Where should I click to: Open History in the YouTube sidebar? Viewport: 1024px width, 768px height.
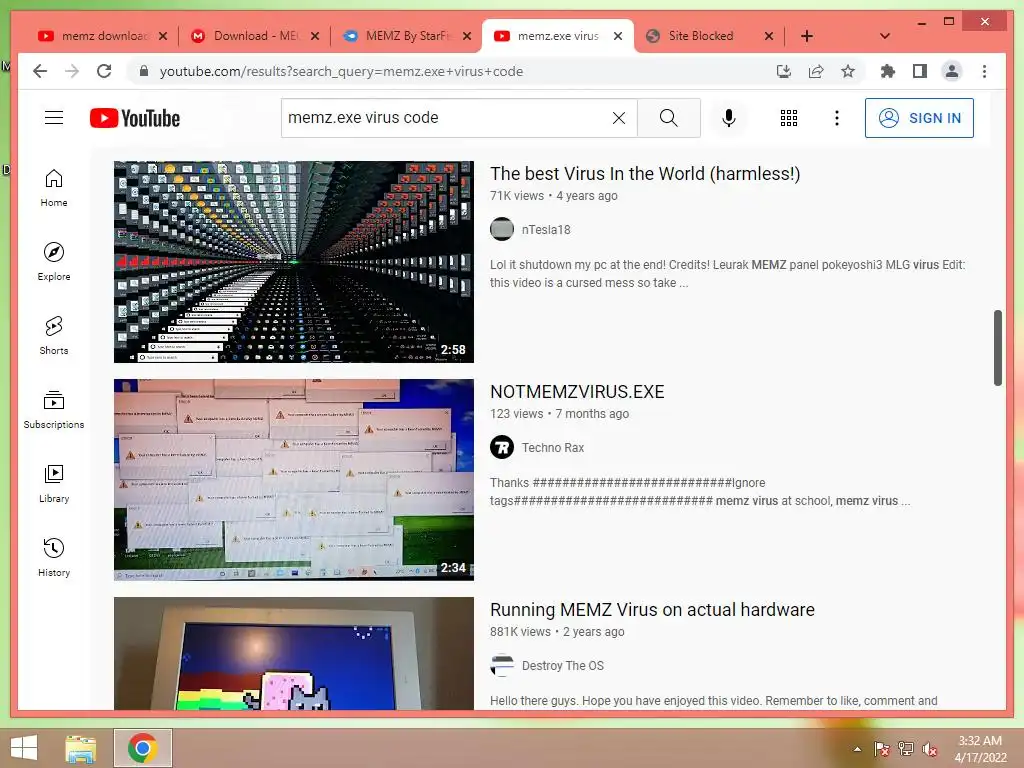coord(54,558)
